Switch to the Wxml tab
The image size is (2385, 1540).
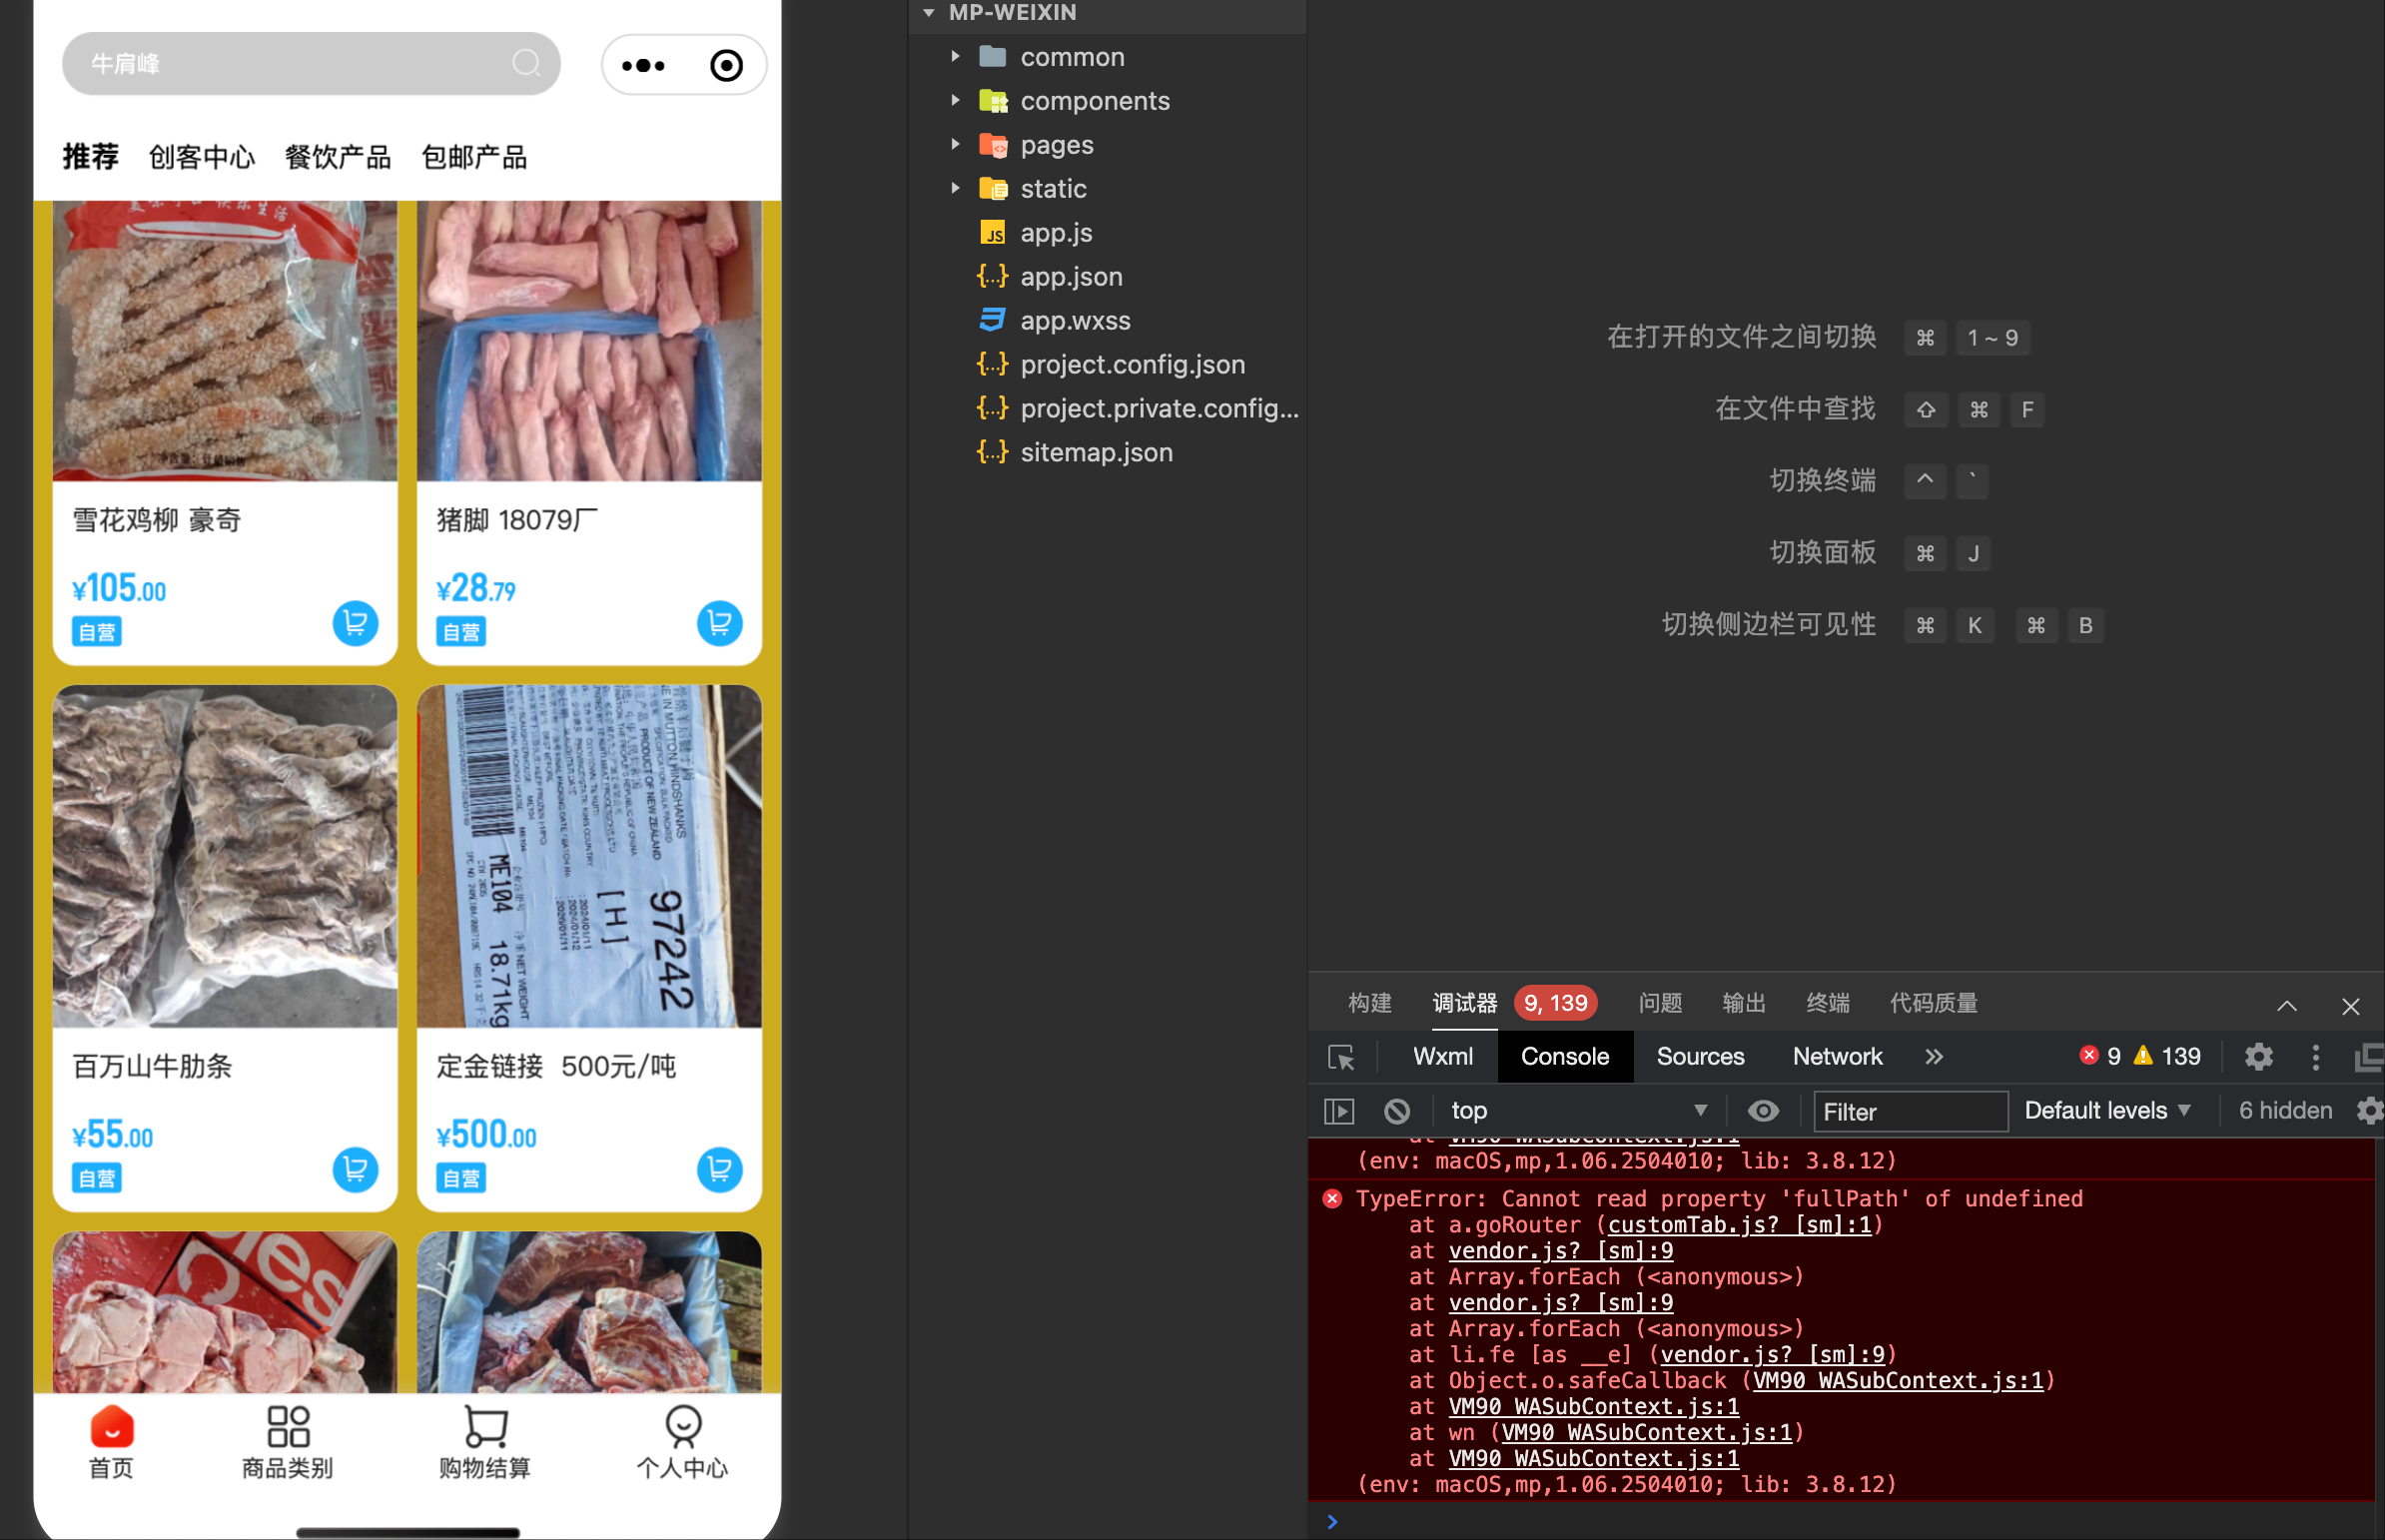coord(1442,1057)
